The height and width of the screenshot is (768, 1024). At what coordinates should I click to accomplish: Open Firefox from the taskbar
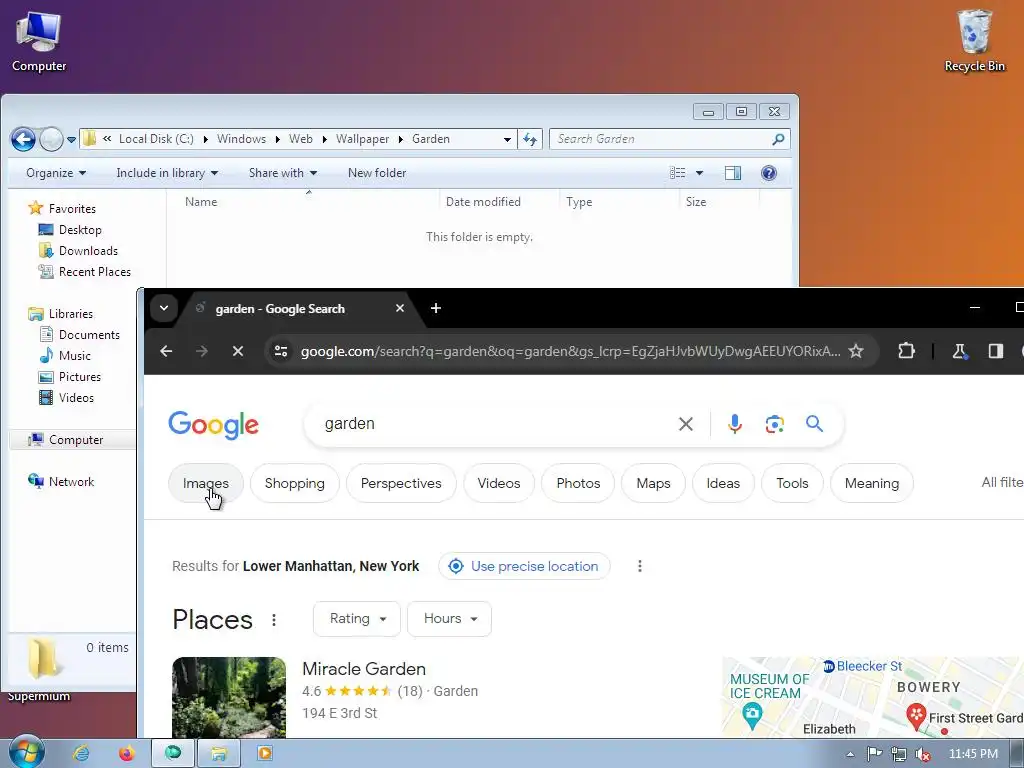(127, 754)
